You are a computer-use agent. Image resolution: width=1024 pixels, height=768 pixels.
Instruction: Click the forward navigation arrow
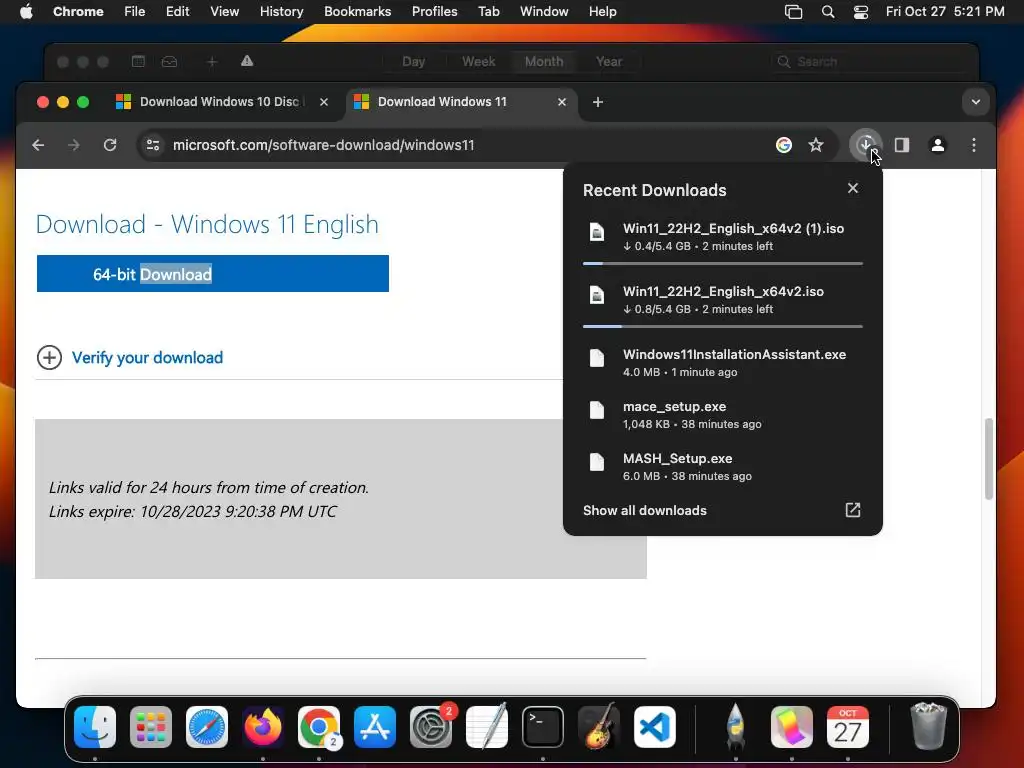pyautogui.click(x=74, y=145)
